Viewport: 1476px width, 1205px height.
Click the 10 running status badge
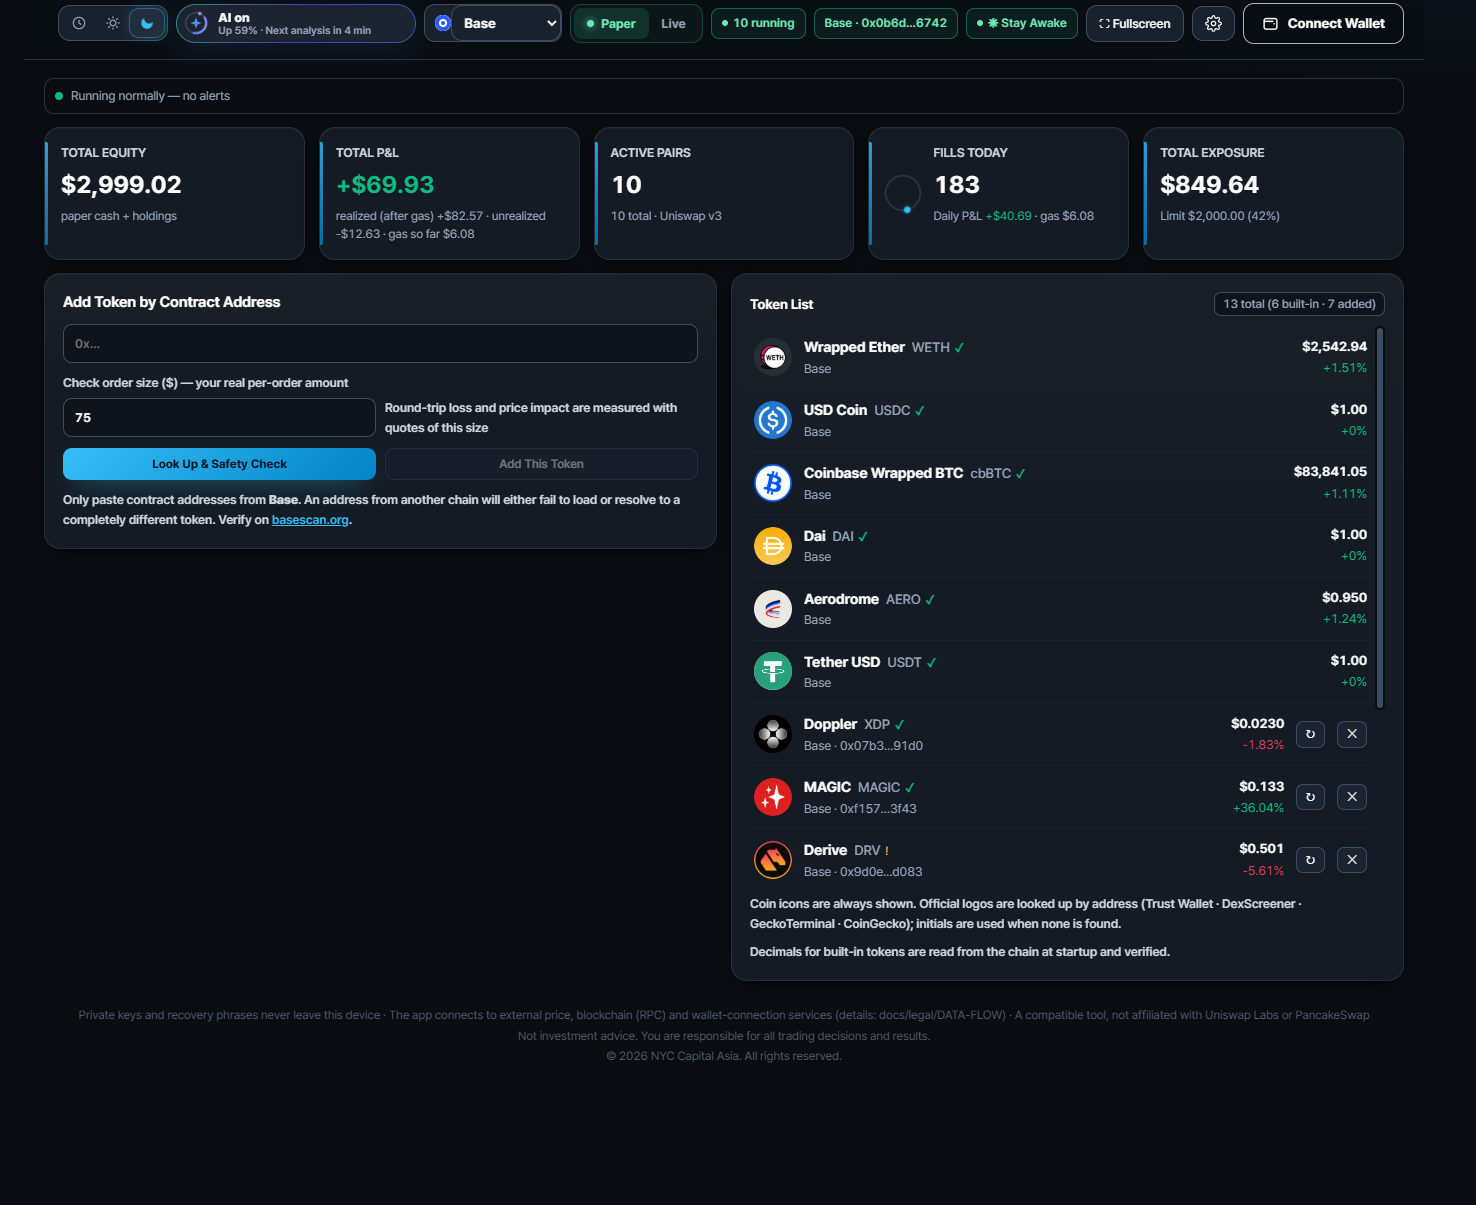[759, 23]
